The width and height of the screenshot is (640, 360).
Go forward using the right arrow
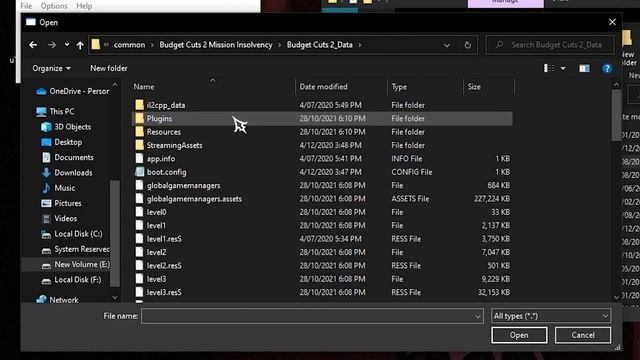click(52, 45)
